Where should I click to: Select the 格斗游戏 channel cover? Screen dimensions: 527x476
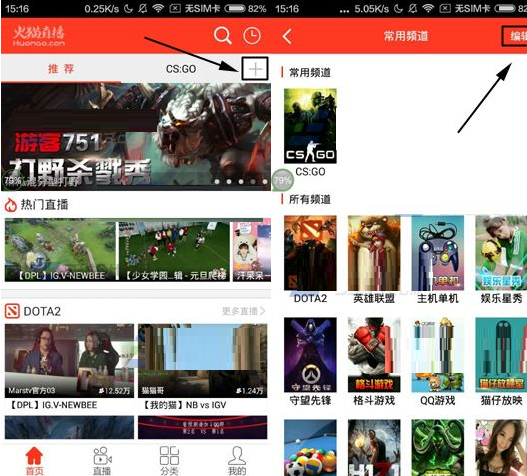tap(374, 355)
